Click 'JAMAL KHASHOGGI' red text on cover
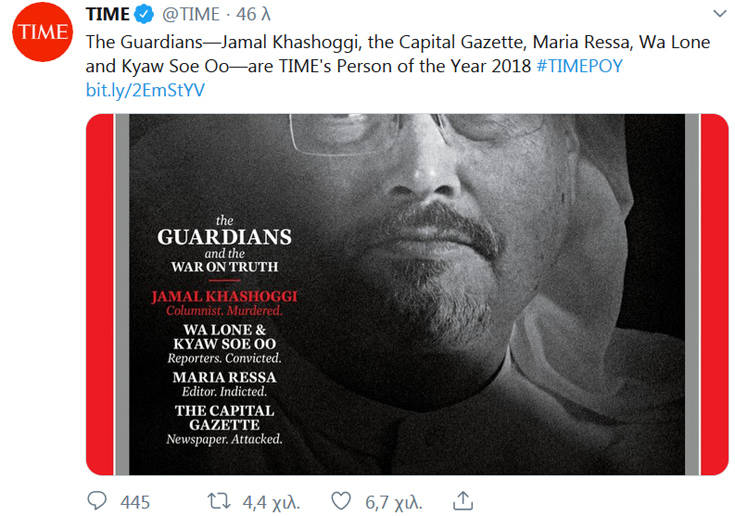The image size is (735, 516). [x=224, y=297]
